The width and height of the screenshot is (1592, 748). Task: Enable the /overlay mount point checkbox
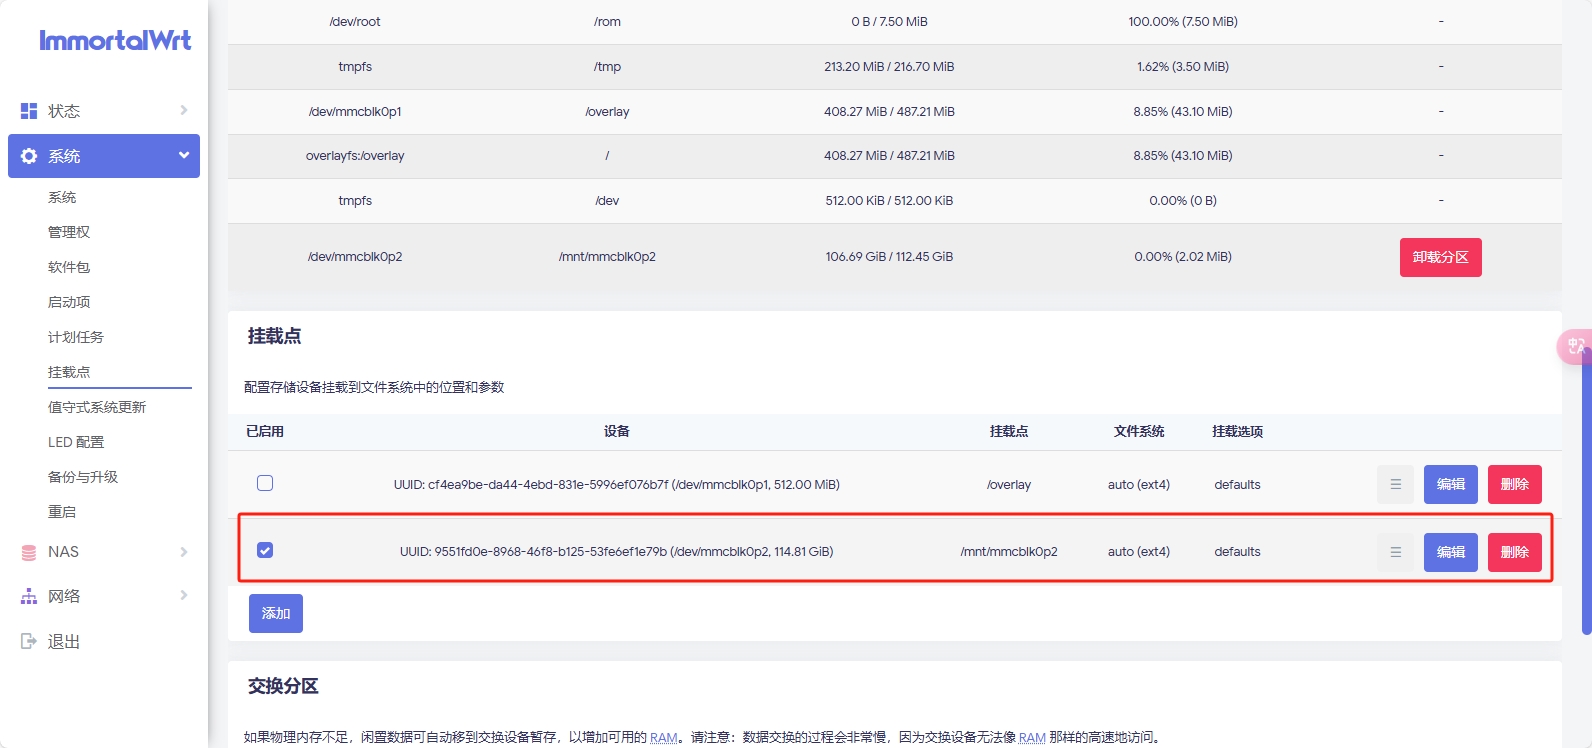[265, 483]
